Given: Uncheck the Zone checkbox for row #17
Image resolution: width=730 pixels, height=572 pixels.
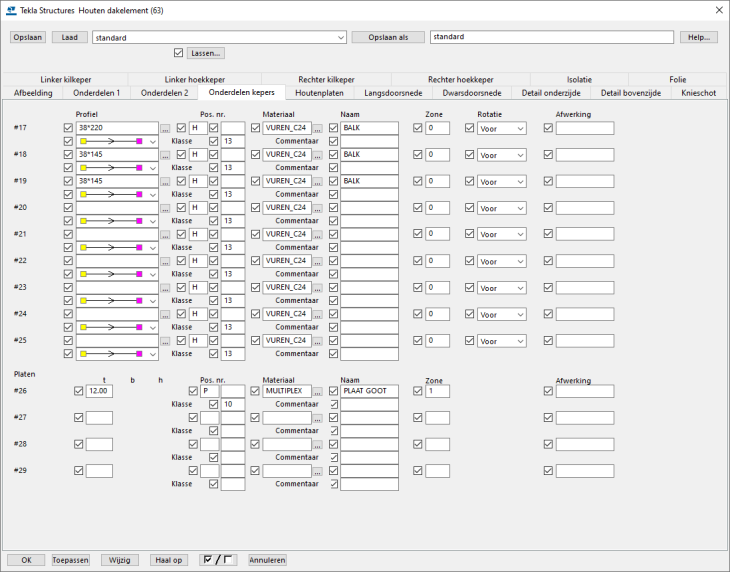Looking at the screenshot, I should click(418, 128).
